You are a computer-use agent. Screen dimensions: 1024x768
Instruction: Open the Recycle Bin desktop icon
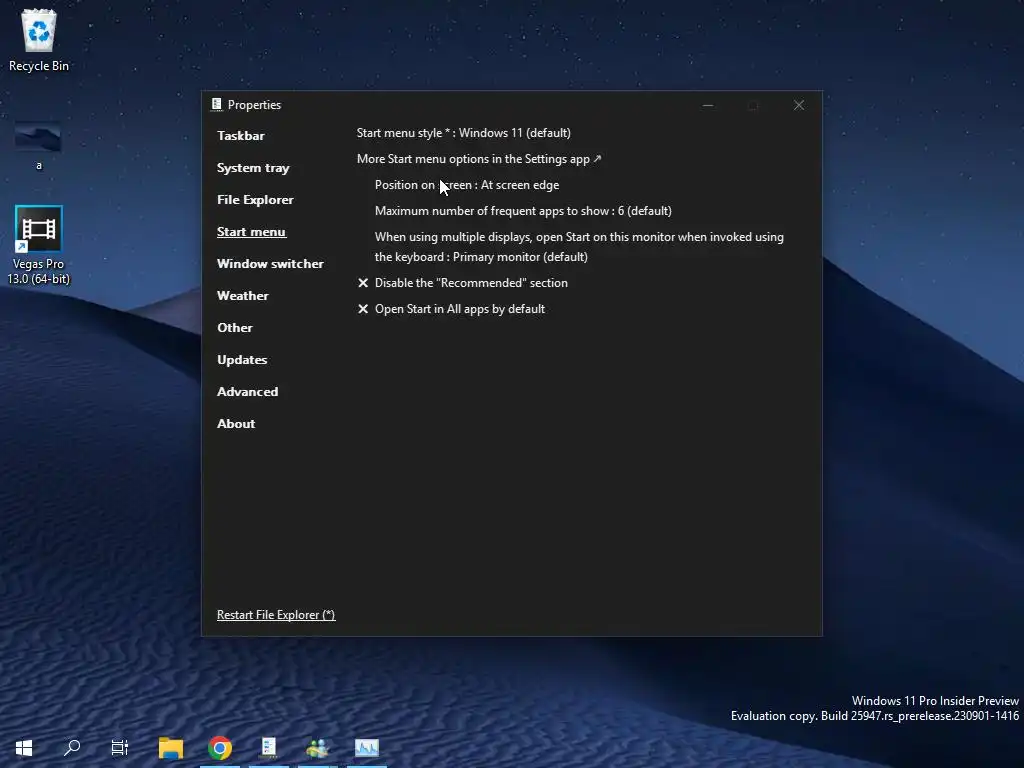(x=39, y=39)
